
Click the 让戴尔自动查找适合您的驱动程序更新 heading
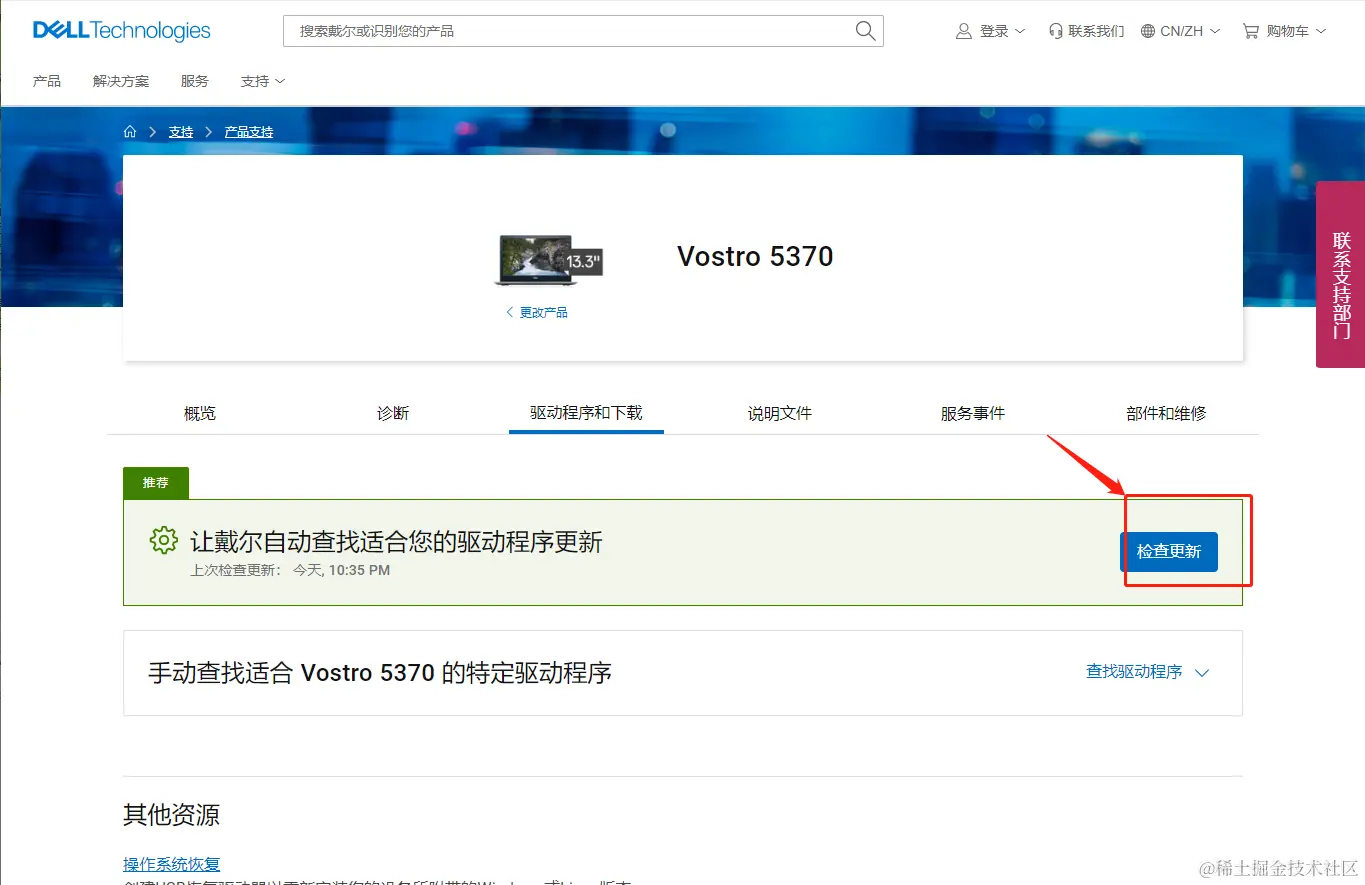tap(396, 542)
